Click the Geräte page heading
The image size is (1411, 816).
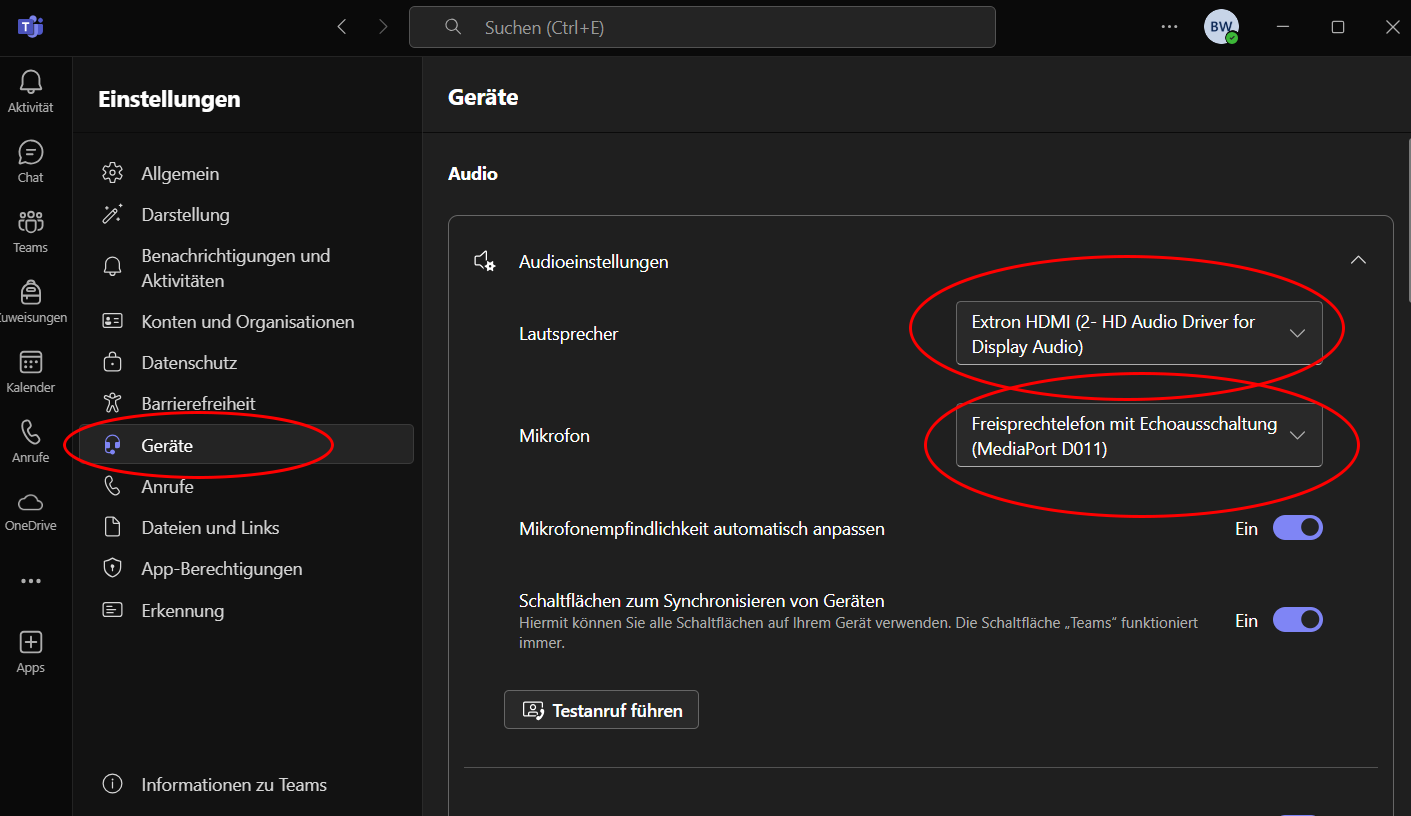click(483, 97)
